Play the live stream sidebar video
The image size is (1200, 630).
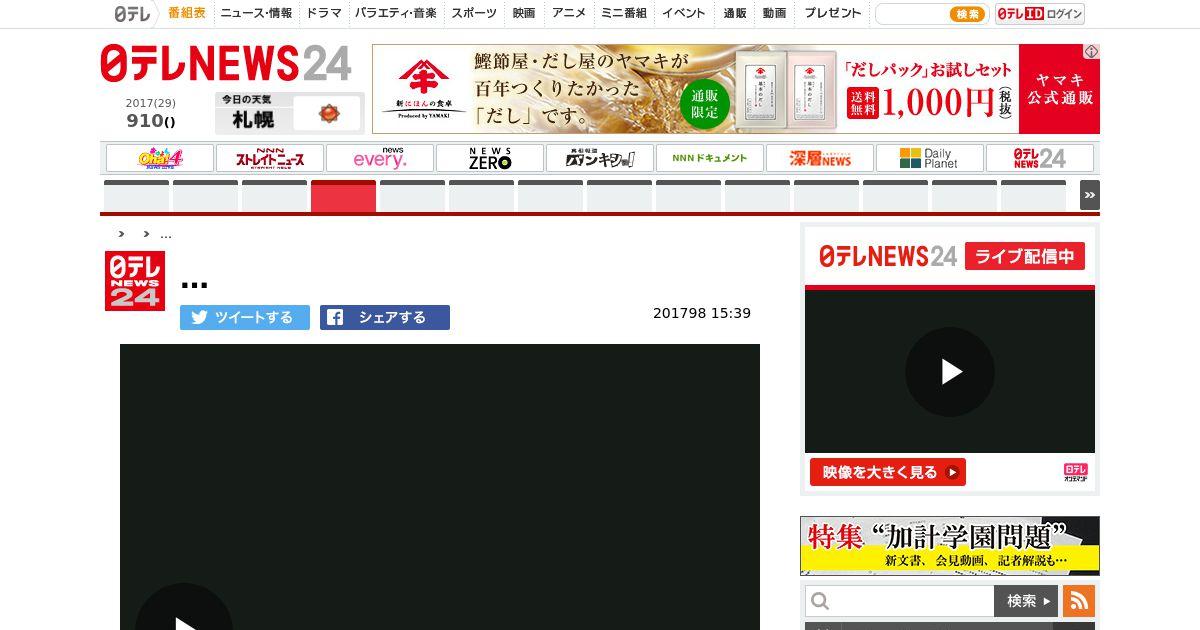click(x=950, y=372)
